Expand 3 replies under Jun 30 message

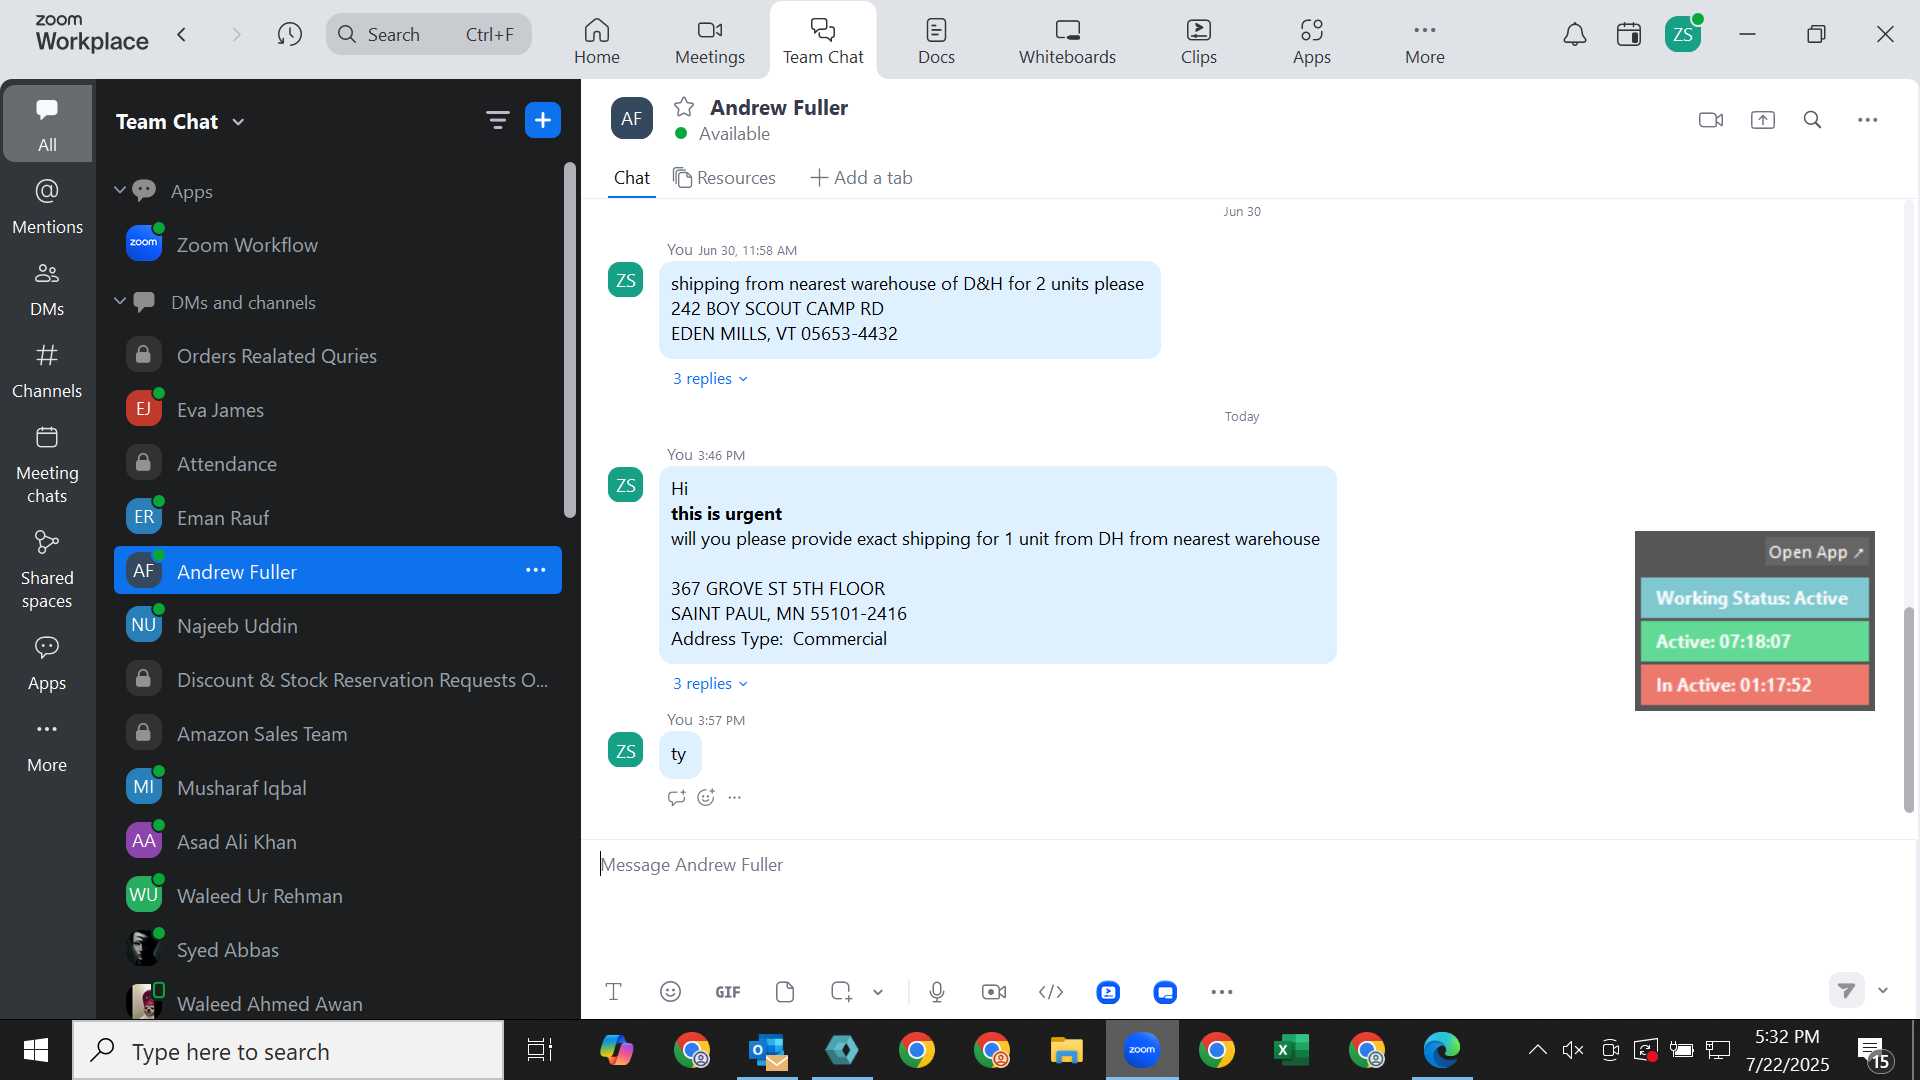pyautogui.click(x=710, y=379)
